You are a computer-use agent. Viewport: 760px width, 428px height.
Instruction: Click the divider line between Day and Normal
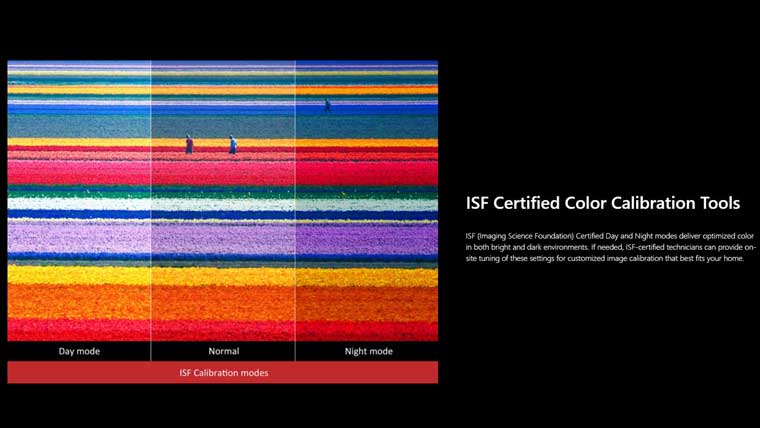point(151,200)
